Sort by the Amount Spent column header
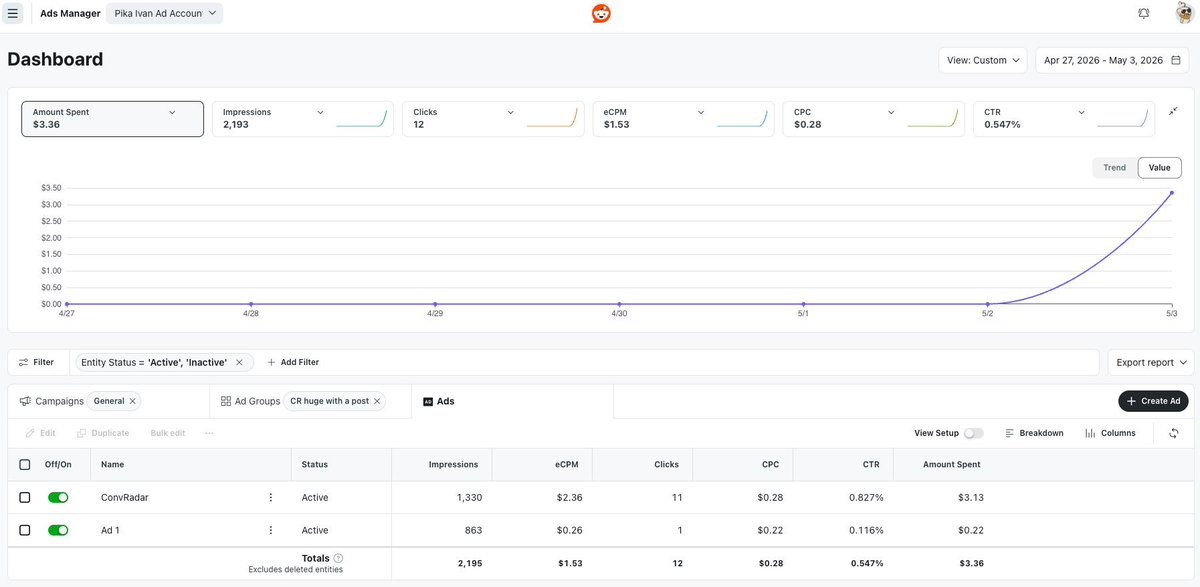 (x=952, y=464)
